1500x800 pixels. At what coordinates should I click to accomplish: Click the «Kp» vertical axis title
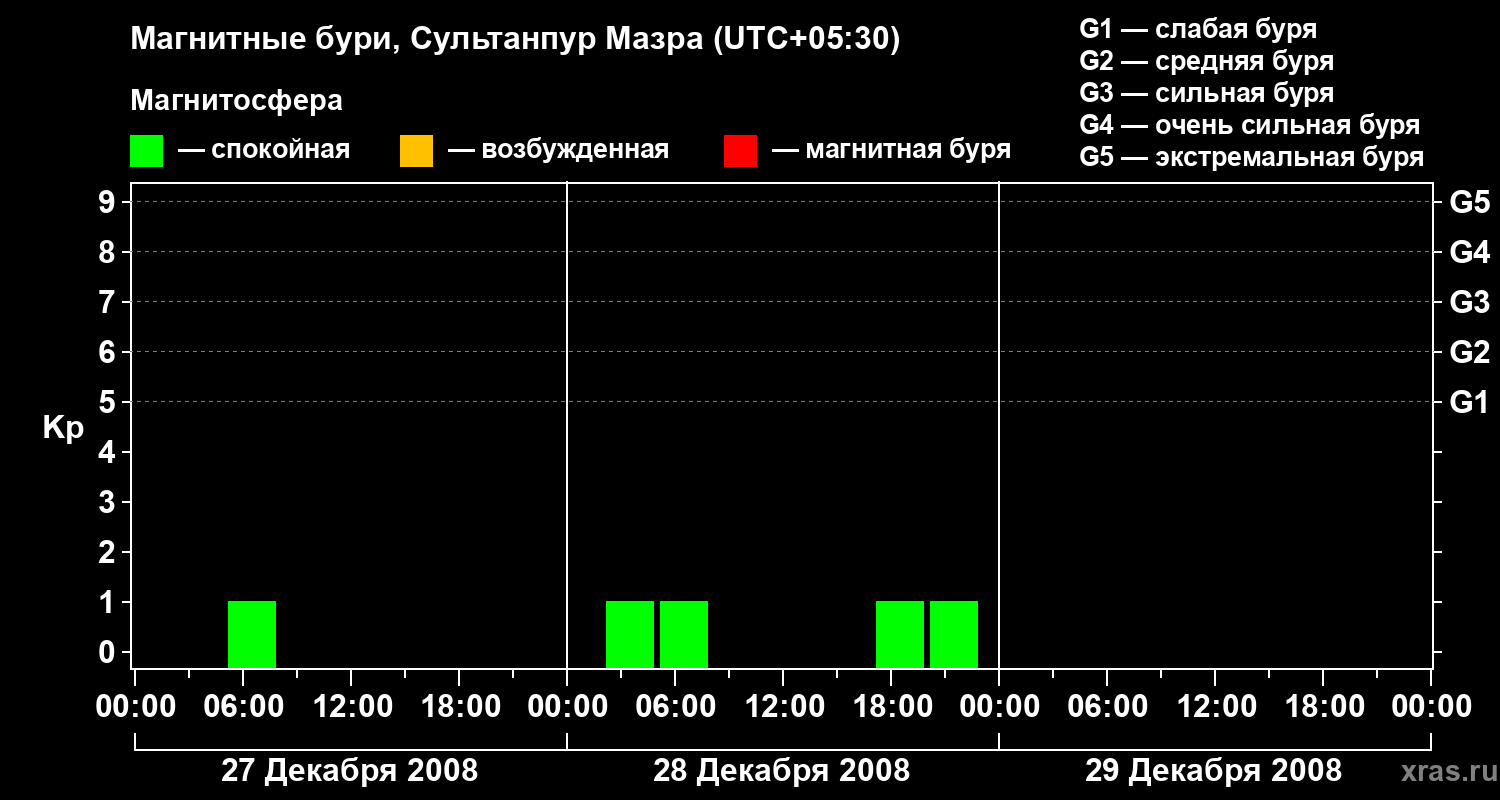point(63,428)
